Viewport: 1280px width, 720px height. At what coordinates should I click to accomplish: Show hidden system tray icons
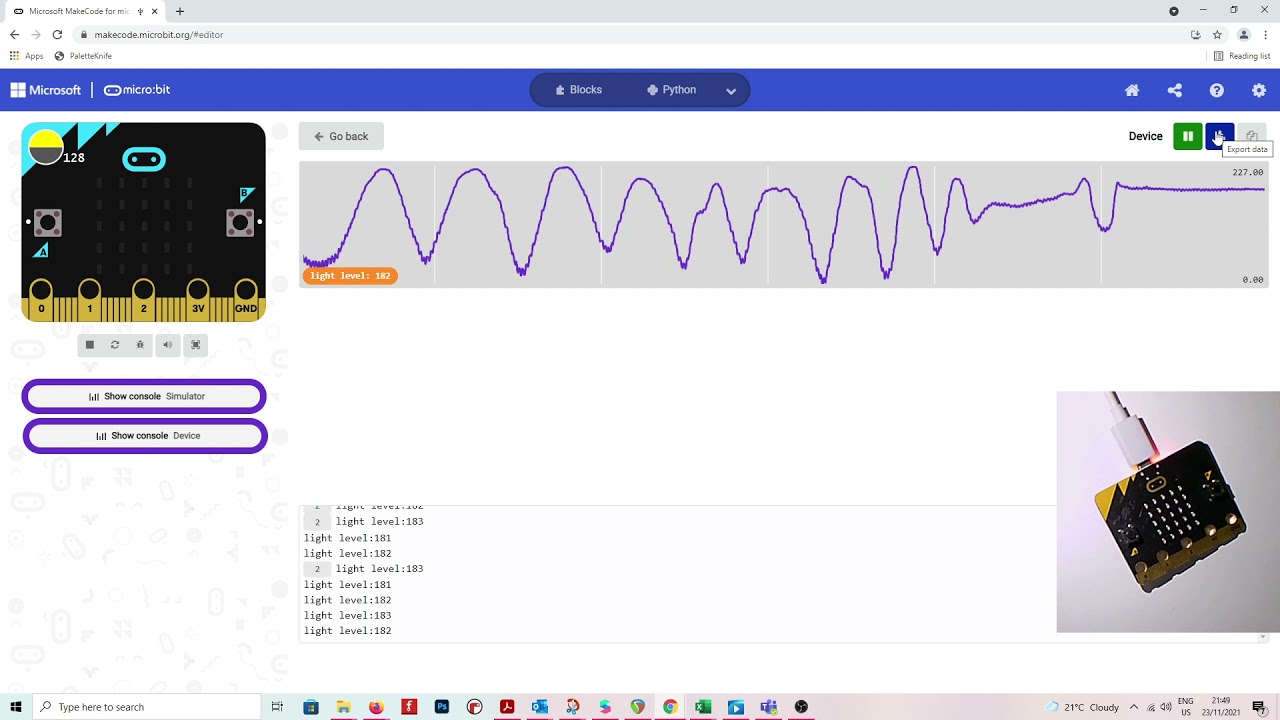(x=1133, y=707)
